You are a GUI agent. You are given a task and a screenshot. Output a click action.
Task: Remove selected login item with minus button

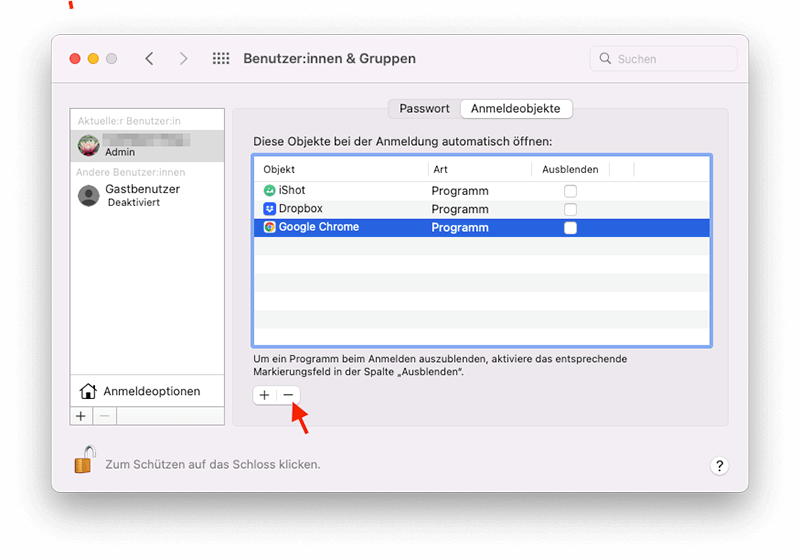pyautogui.click(x=288, y=395)
